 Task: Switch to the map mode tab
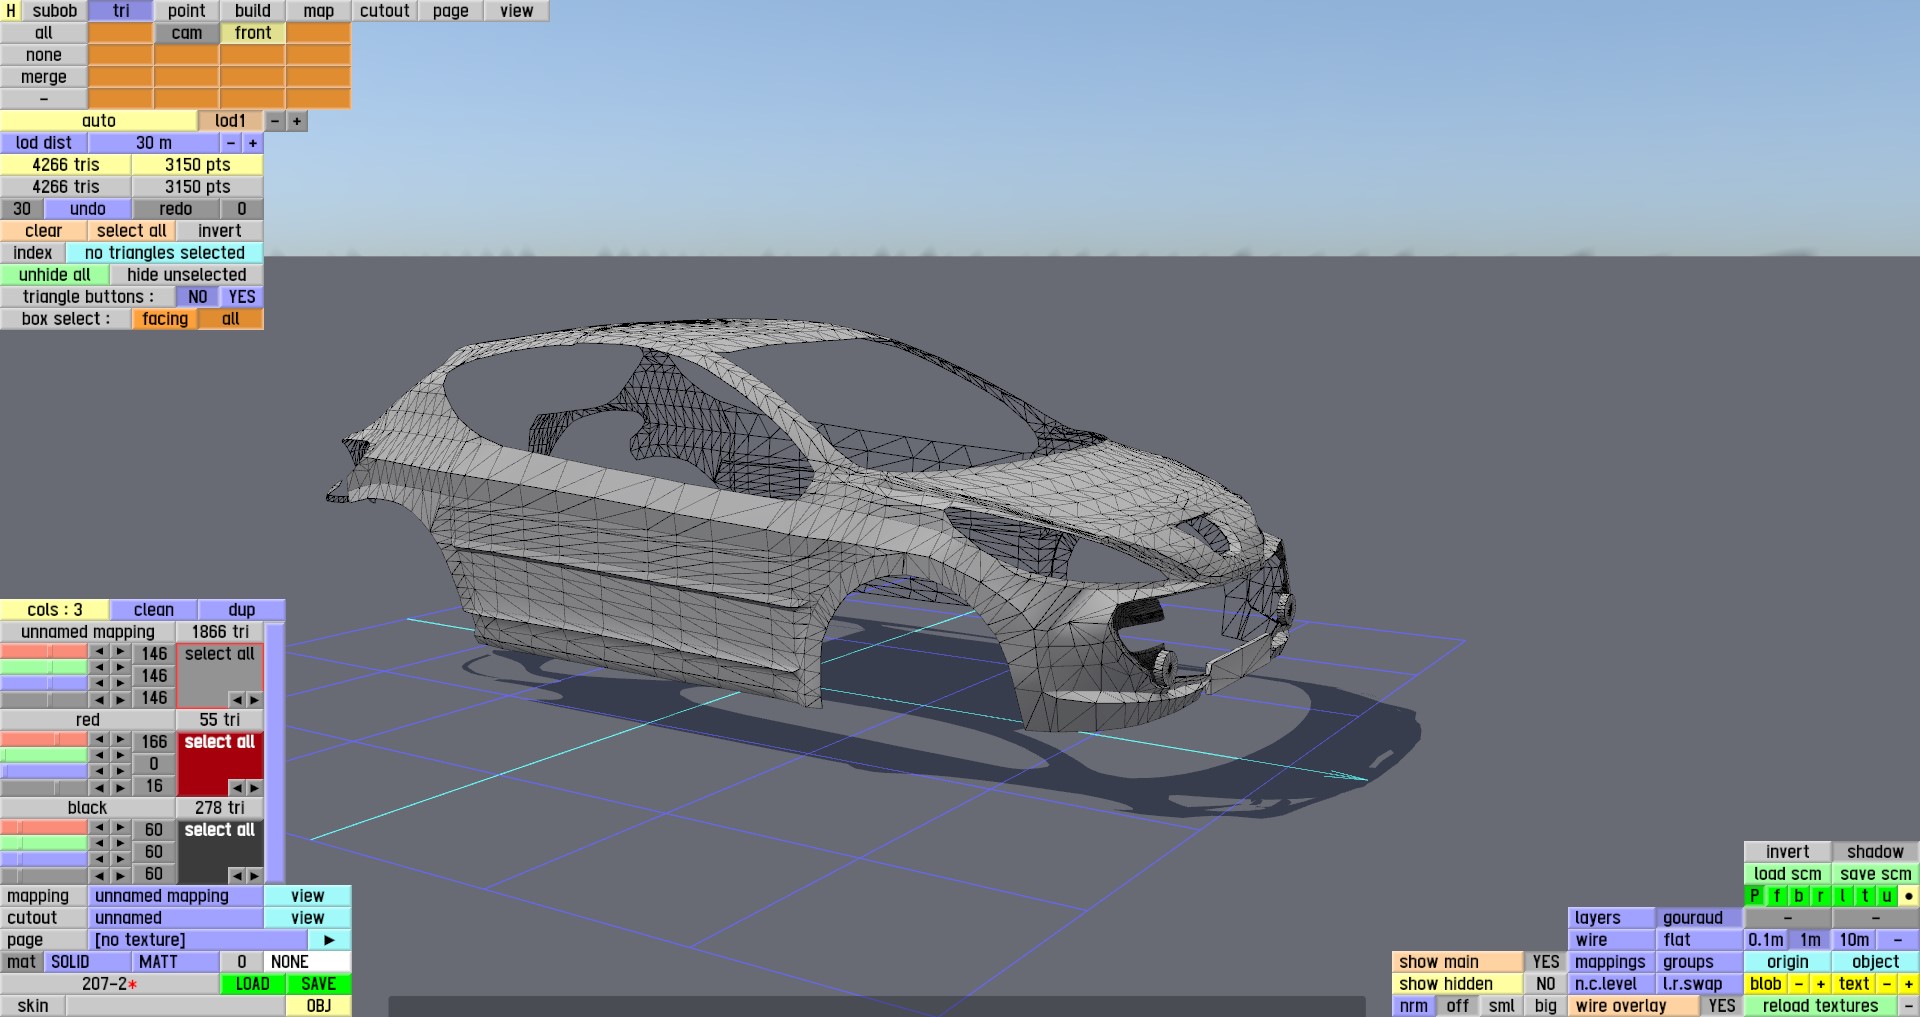click(x=319, y=11)
